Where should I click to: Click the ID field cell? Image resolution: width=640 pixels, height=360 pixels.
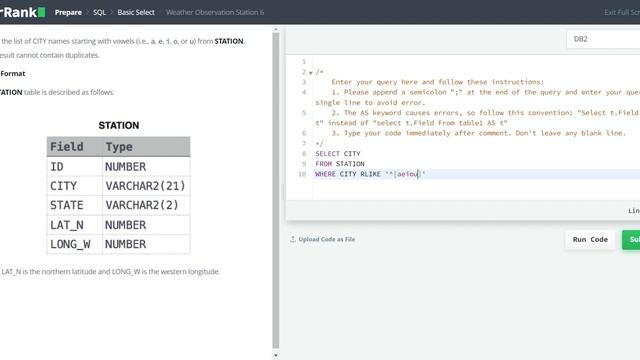click(75, 167)
